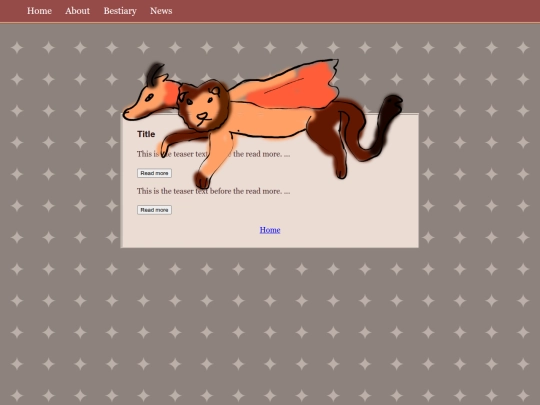Click the first Read more button under Title

[154, 173]
